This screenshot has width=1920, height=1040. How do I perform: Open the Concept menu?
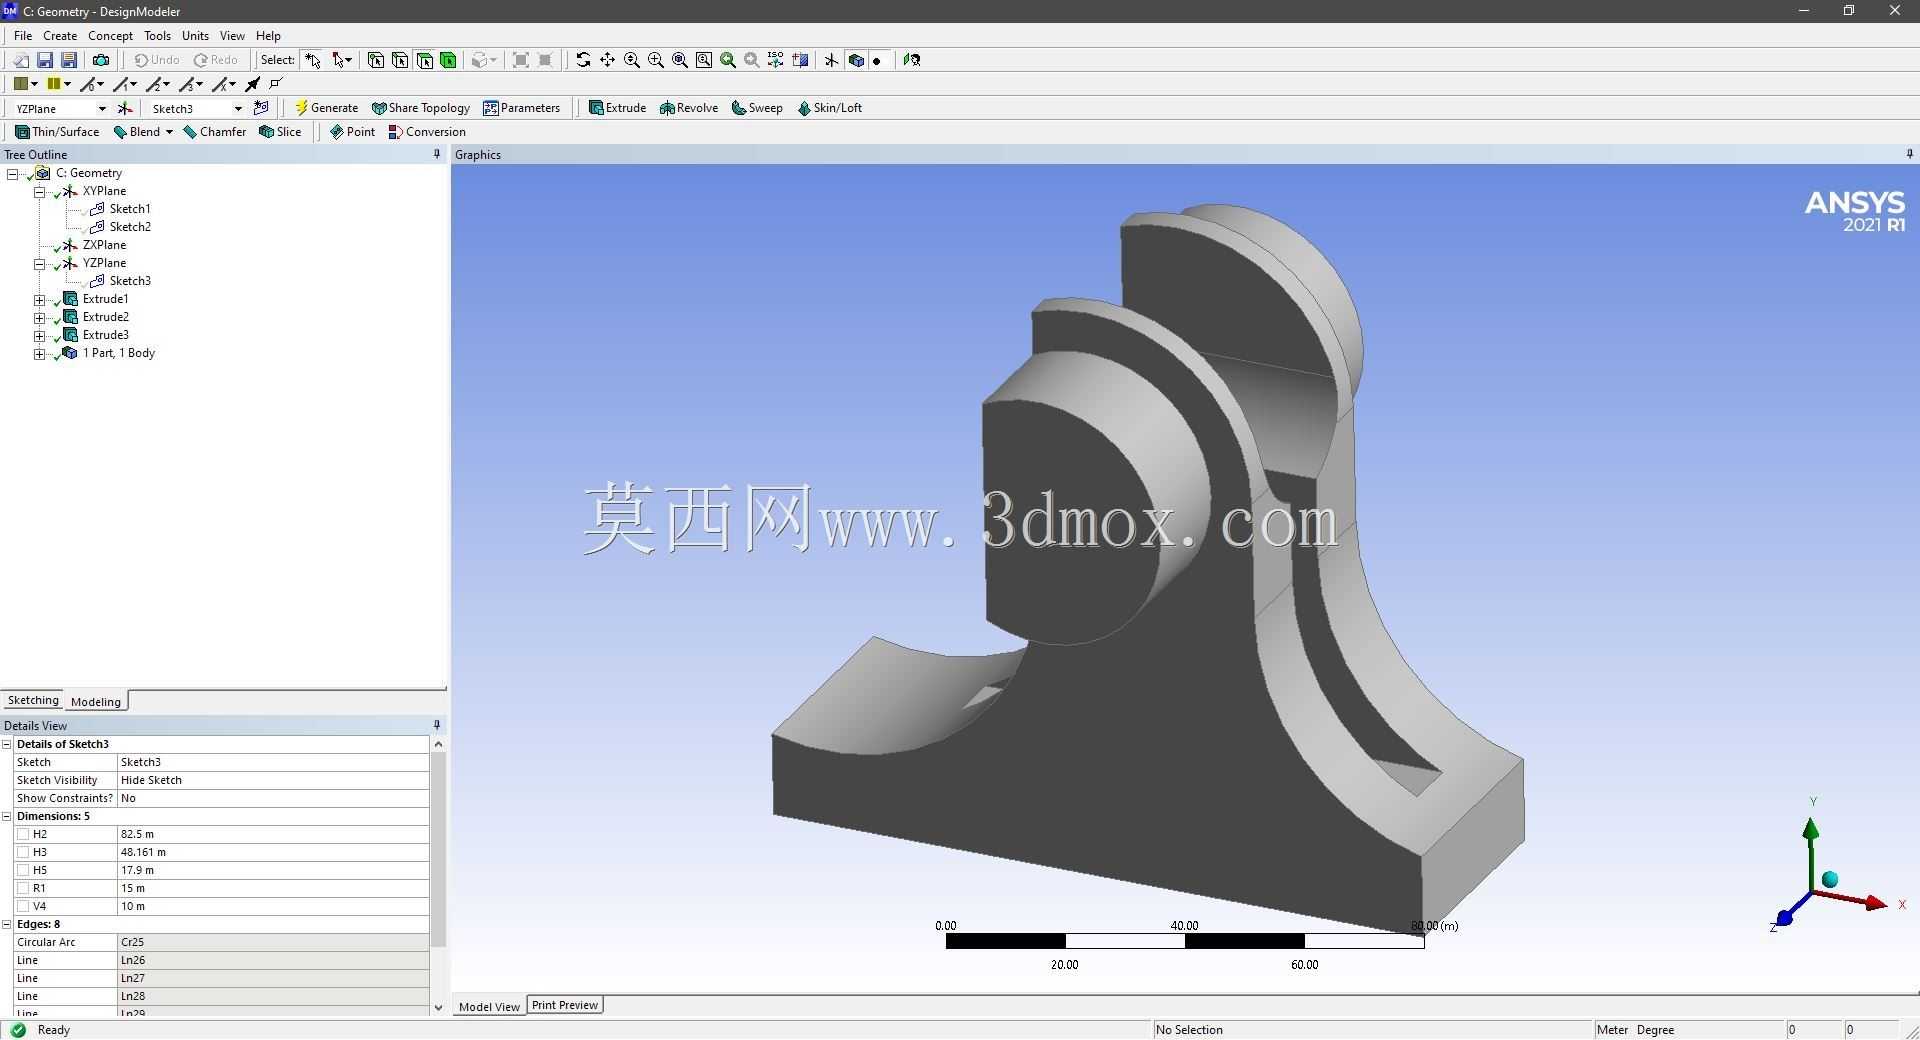pos(110,36)
